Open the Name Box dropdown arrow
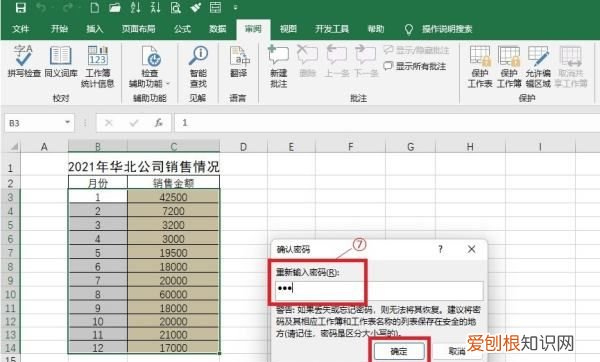 tap(67, 123)
